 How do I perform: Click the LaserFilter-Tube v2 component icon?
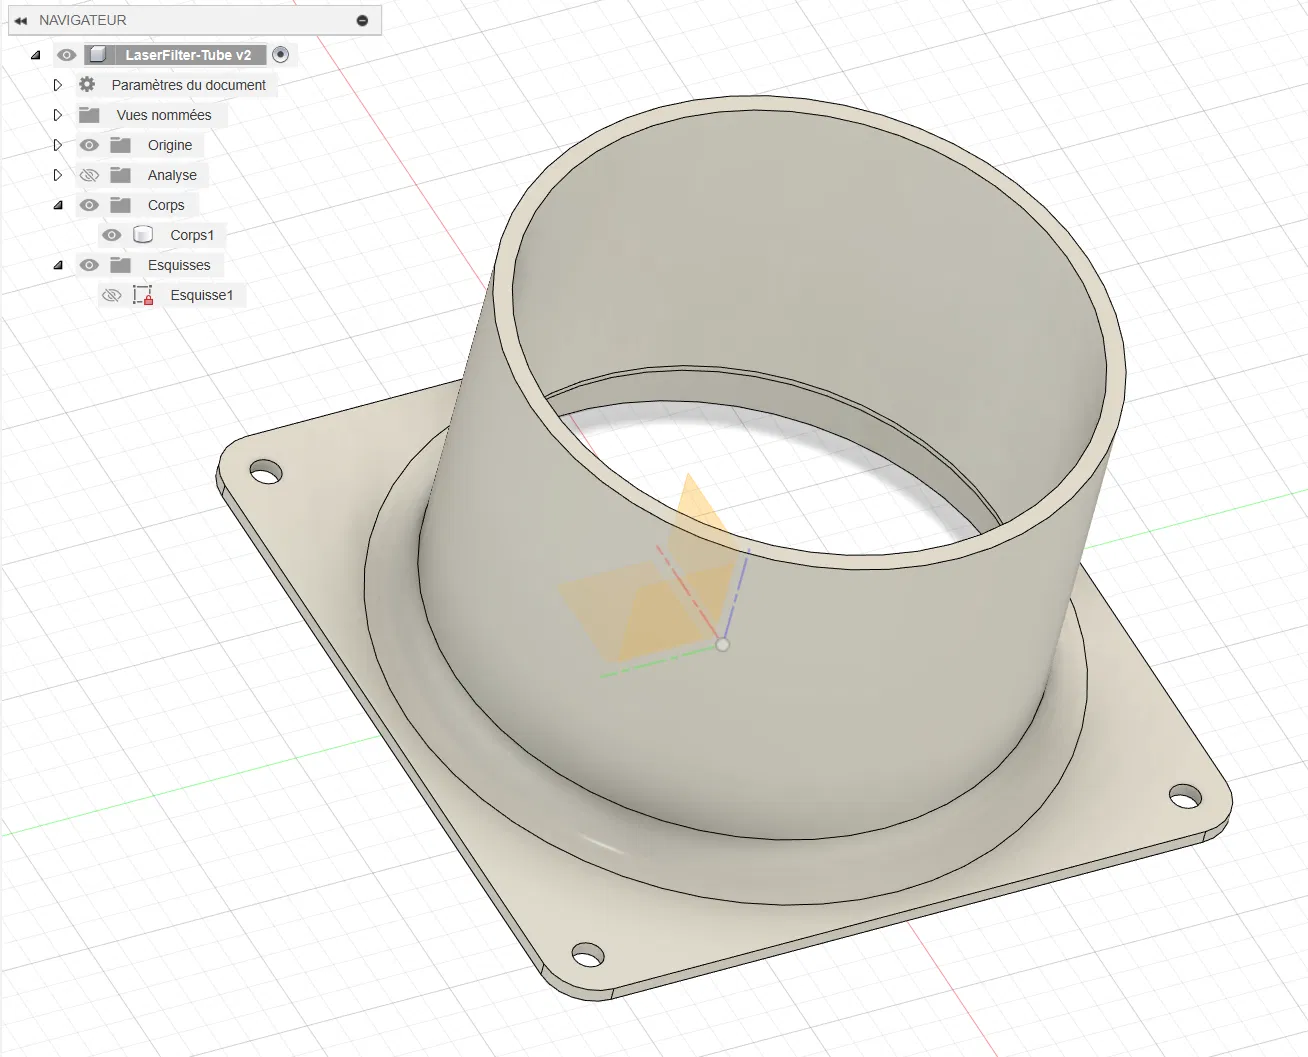click(x=98, y=55)
